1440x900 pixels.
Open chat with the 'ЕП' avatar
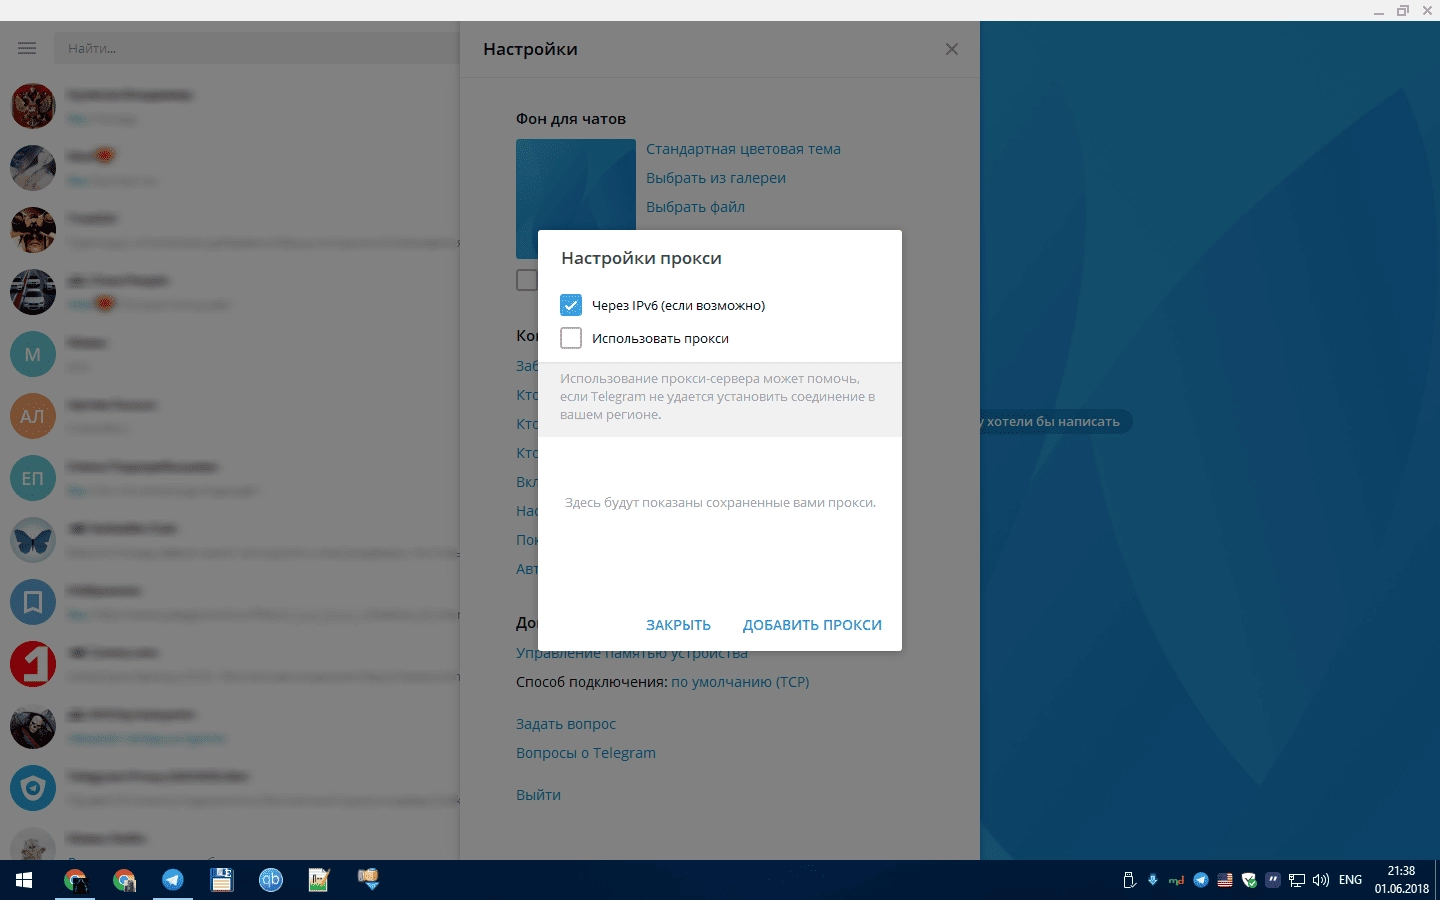coord(33,478)
